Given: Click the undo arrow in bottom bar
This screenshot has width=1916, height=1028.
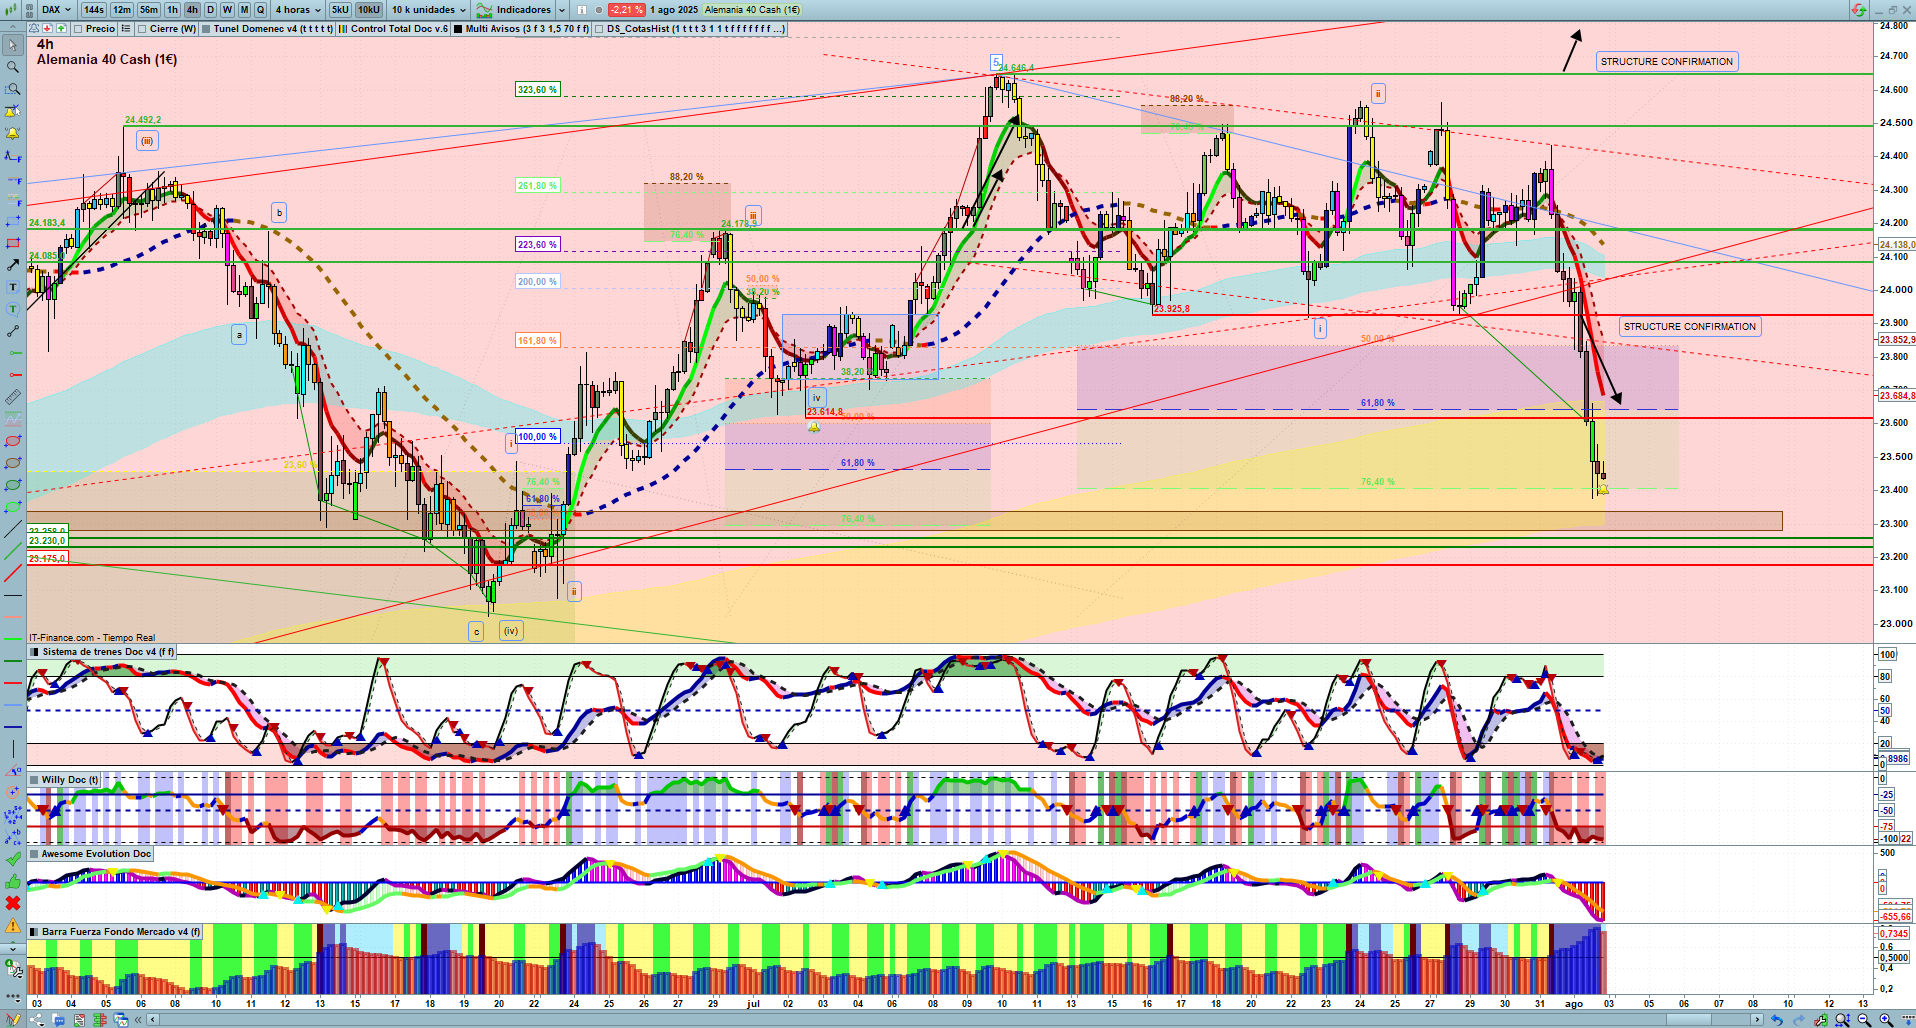Looking at the screenshot, I should click(x=1776, y=1020).
